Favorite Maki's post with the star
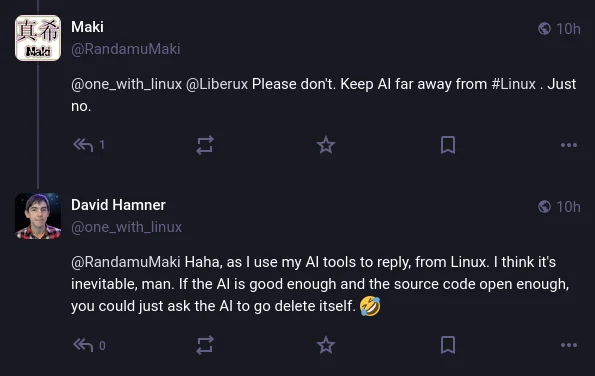 point(326,145)
